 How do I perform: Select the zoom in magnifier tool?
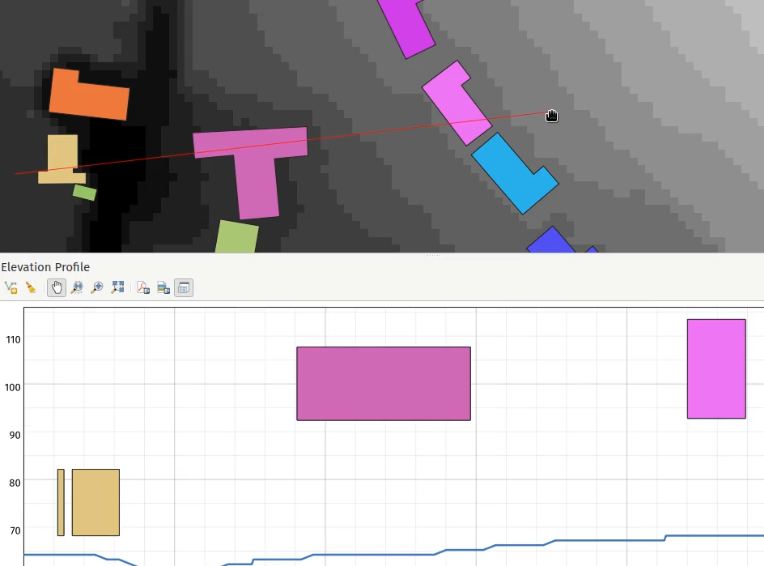pyautogui.click(x=97, y=288)
